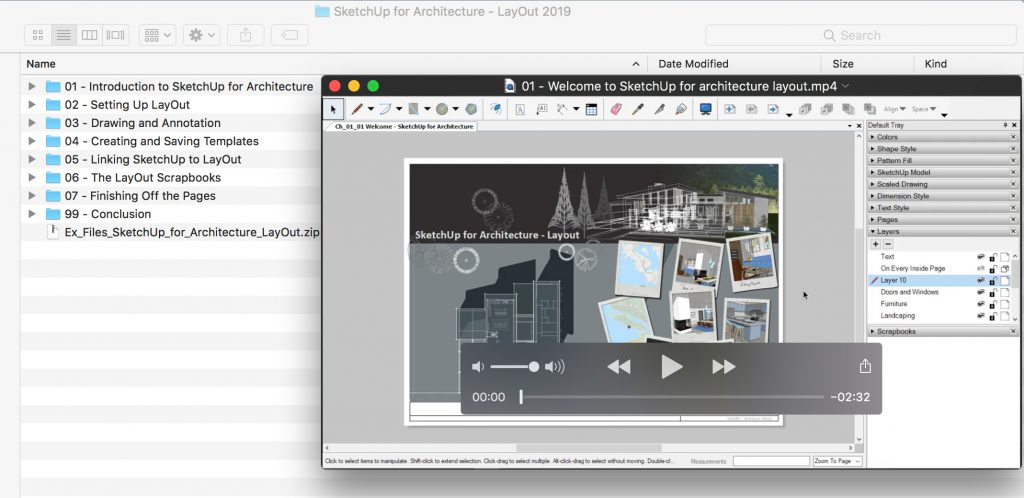Insert a table with the Table tool

coord(591,109)
